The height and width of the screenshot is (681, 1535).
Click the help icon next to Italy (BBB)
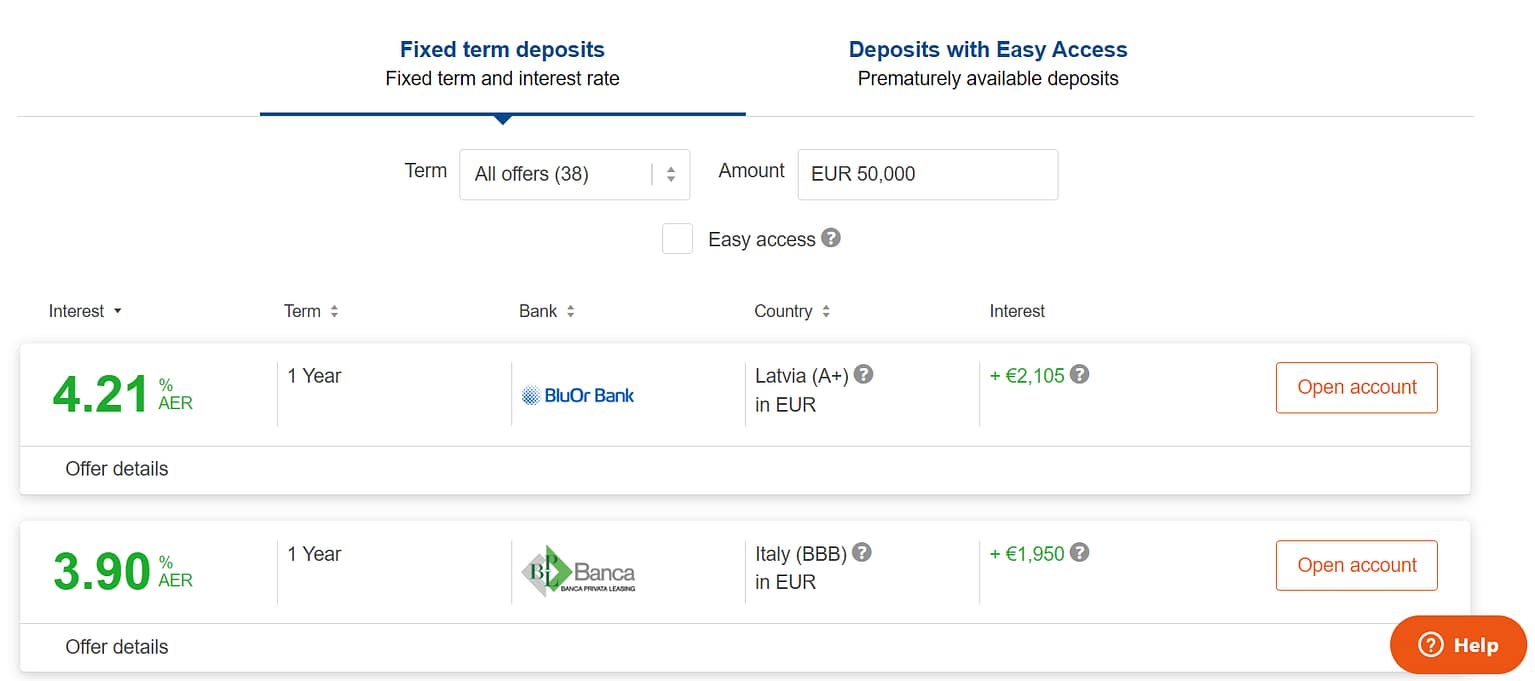(x=861, y=551)
